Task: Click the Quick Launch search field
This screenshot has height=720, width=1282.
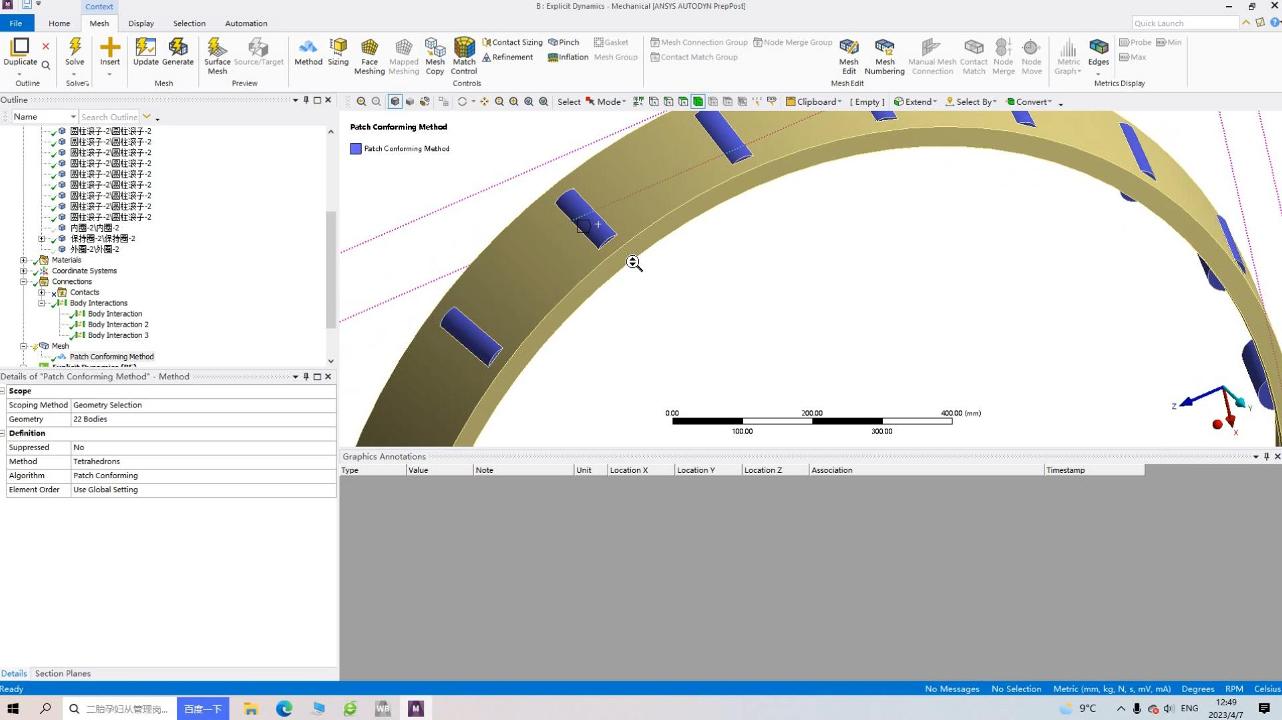Action: [1186, 23]
